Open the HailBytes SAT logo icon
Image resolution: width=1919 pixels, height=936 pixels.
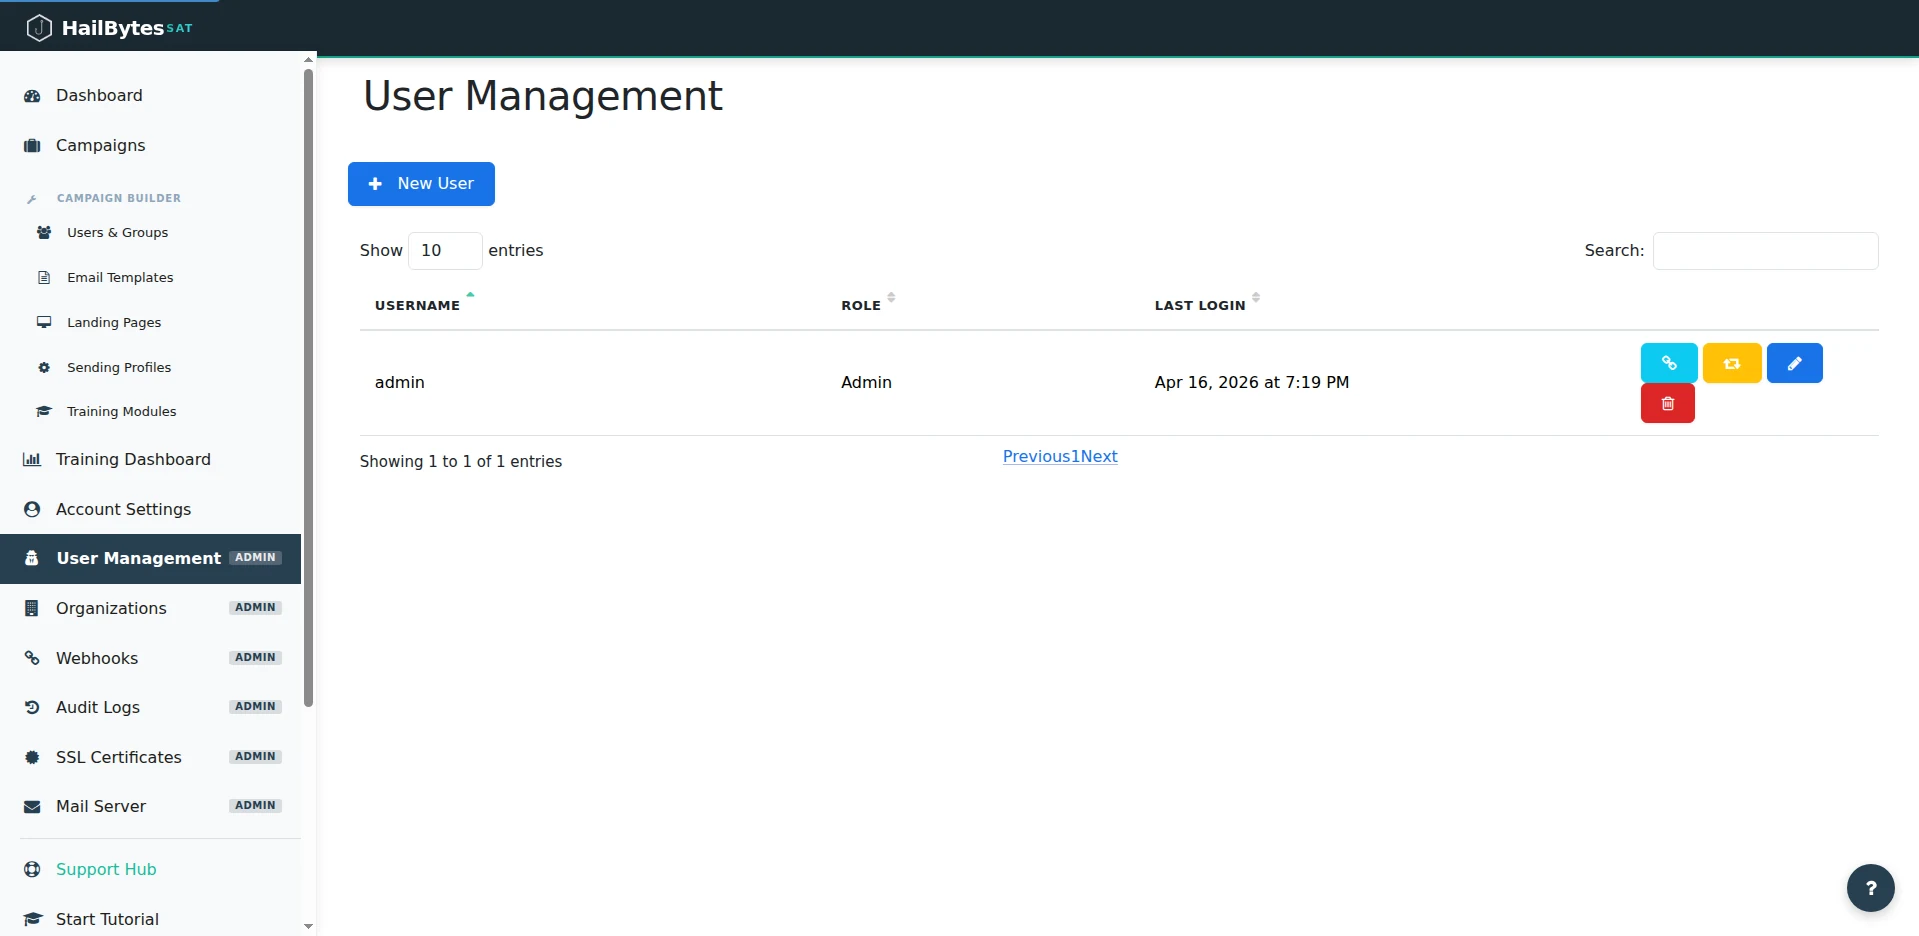point(39,27)
